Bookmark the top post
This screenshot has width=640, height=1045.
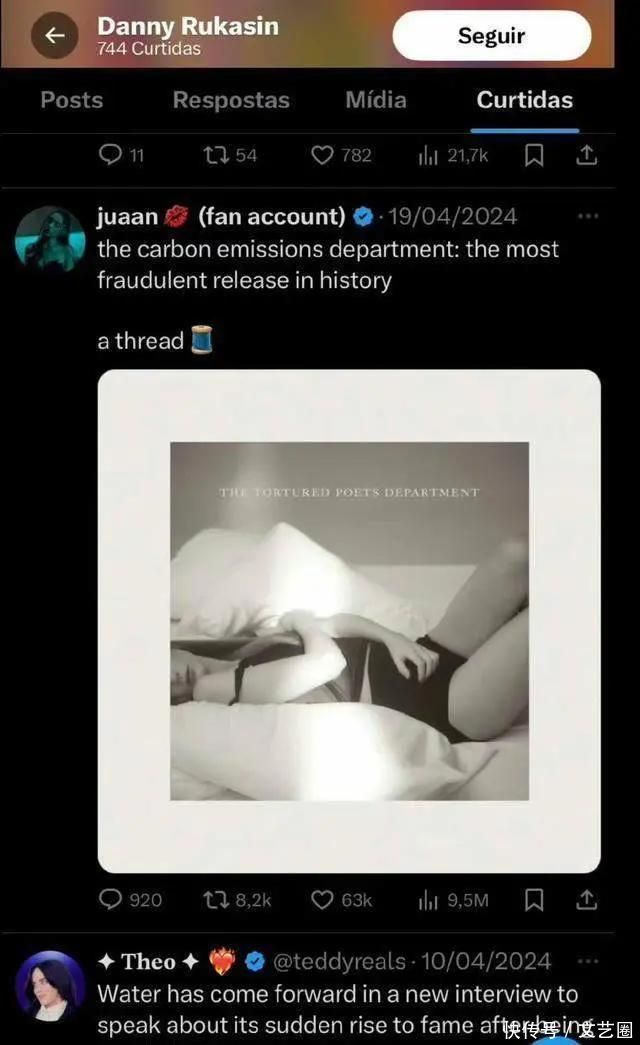click(534, 155)
